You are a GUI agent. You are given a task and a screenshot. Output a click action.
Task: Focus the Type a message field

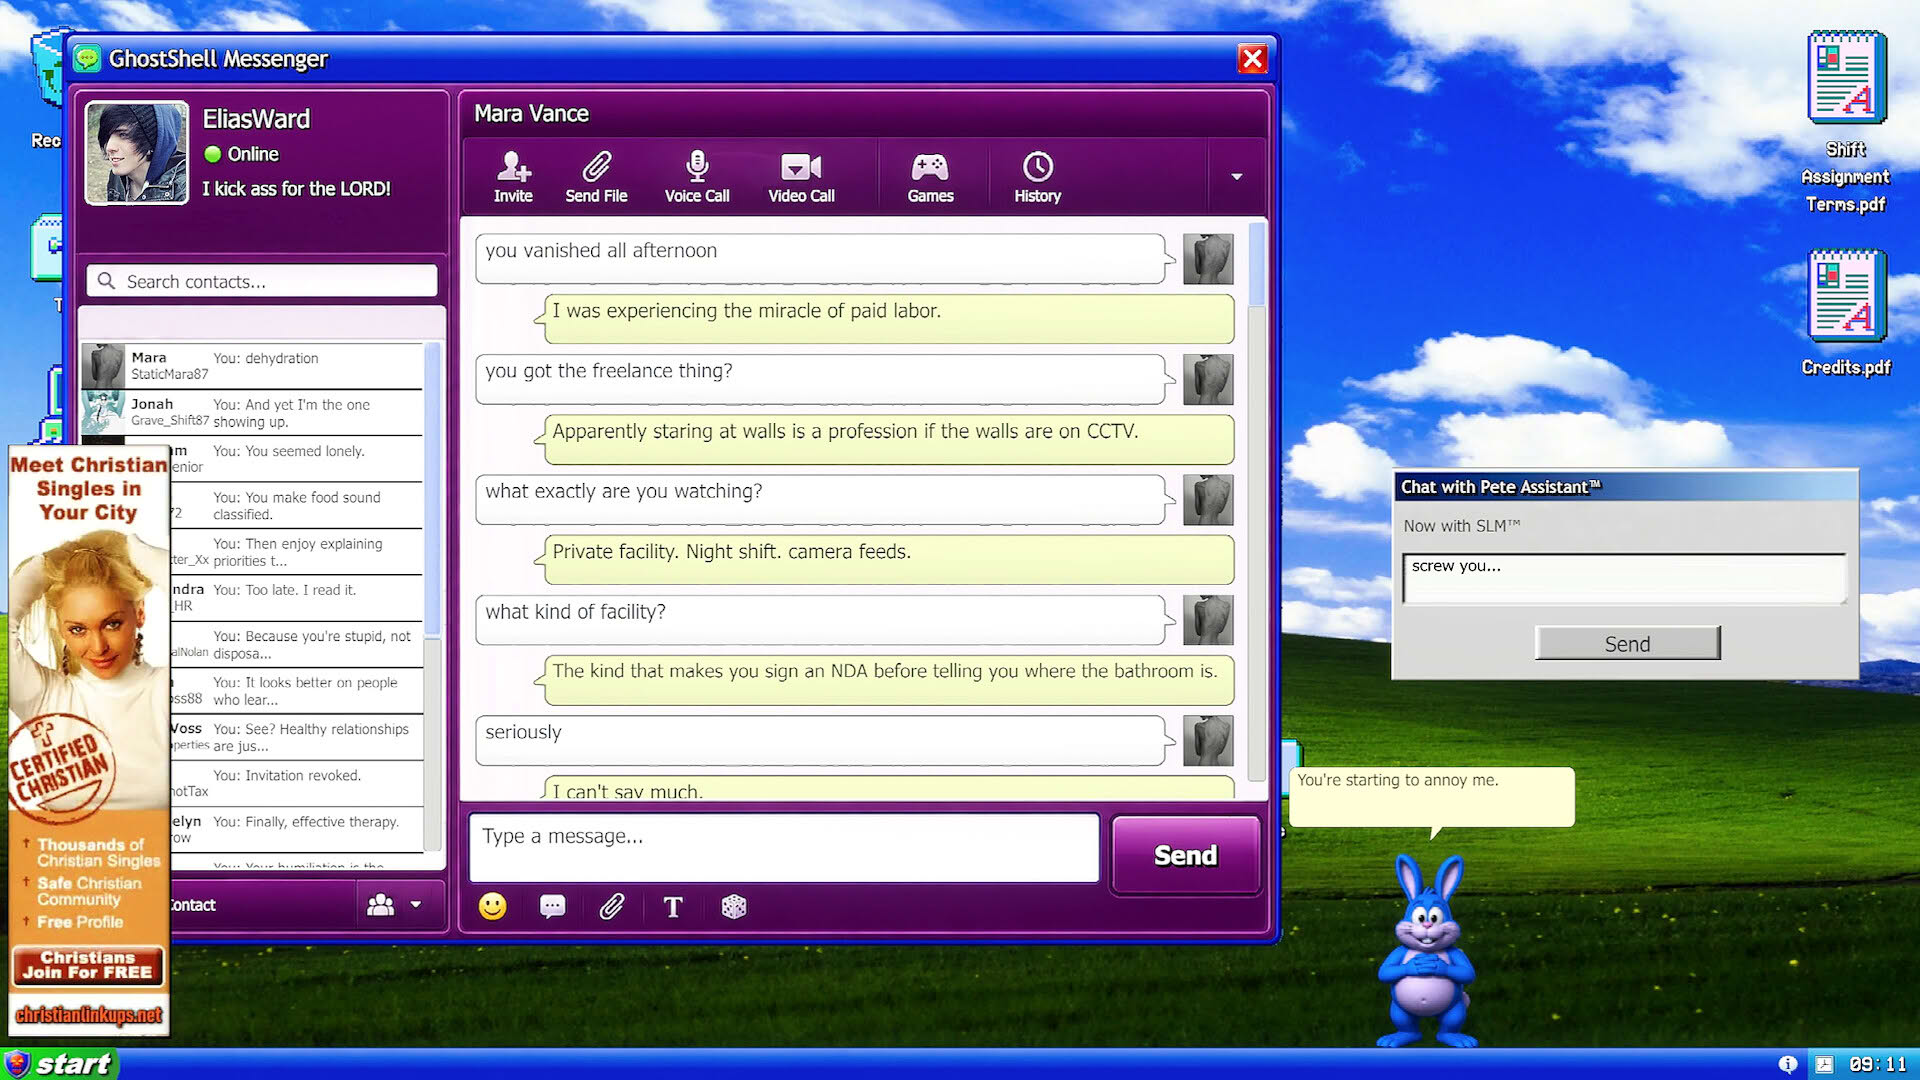pos(784,848)
